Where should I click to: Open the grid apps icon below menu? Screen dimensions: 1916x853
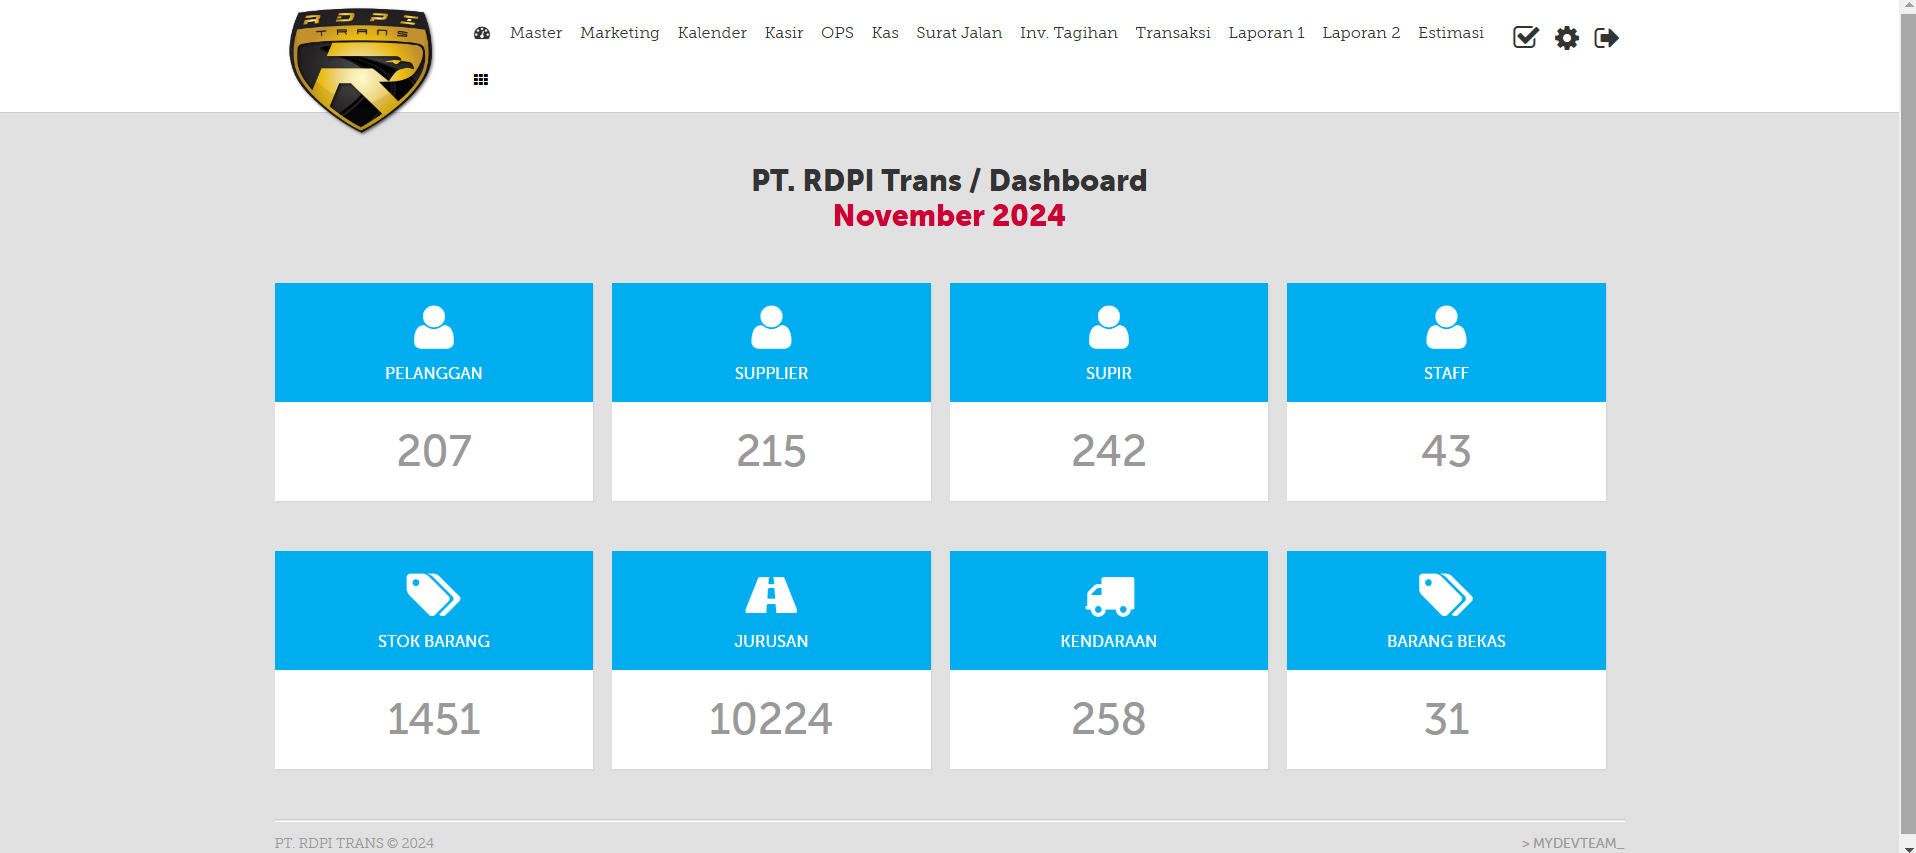(x=481, y=80)
